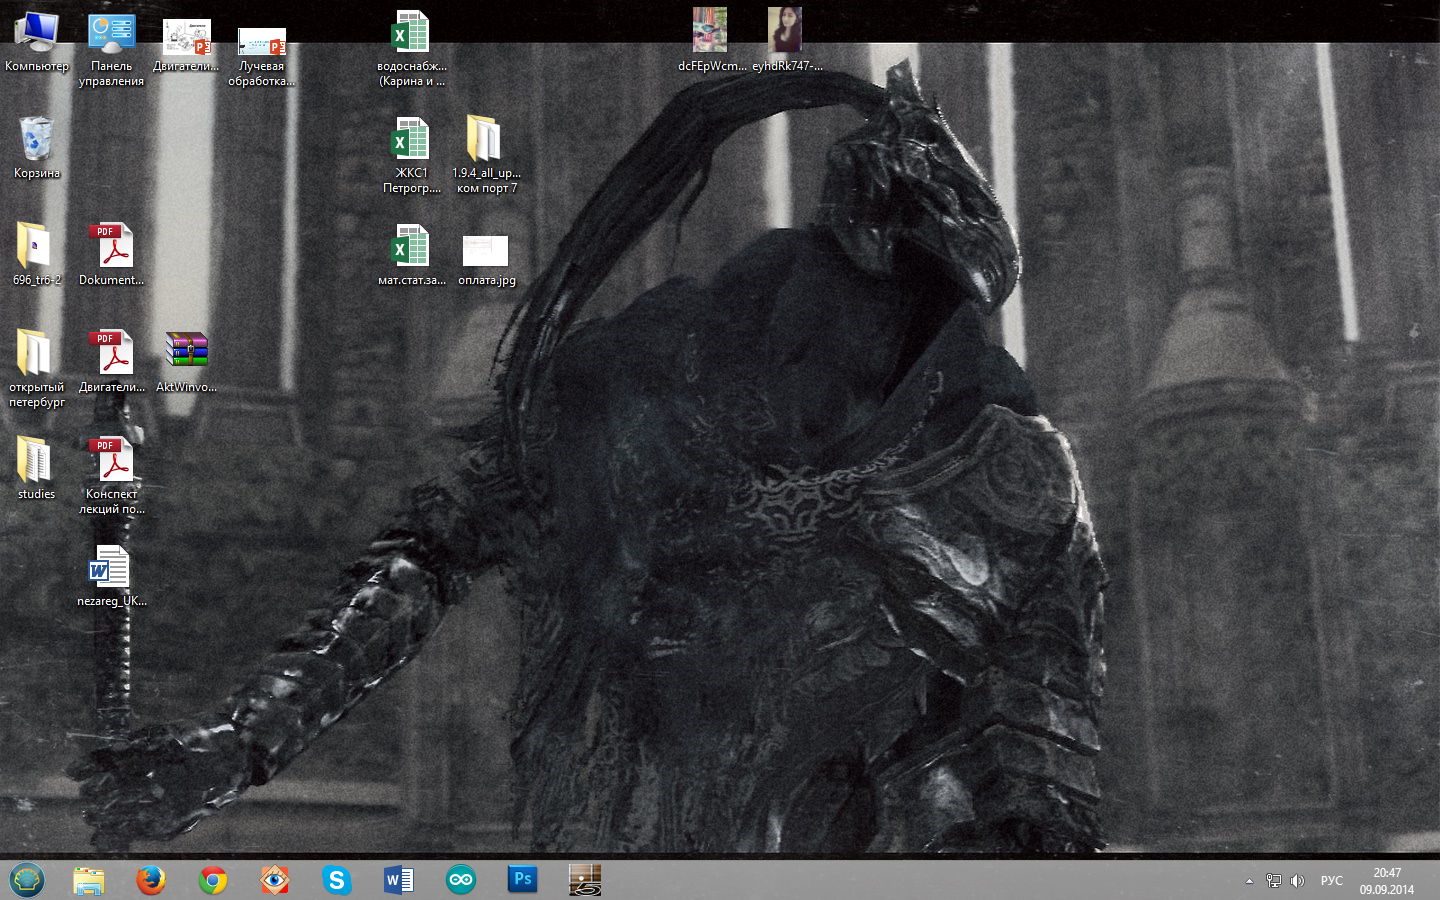
Task: Open Панель управления desktop shortcut
Action: point(111,50)
